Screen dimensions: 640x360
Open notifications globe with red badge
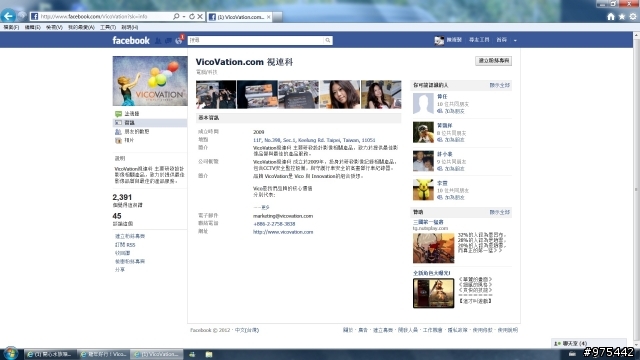pos(179,40)
